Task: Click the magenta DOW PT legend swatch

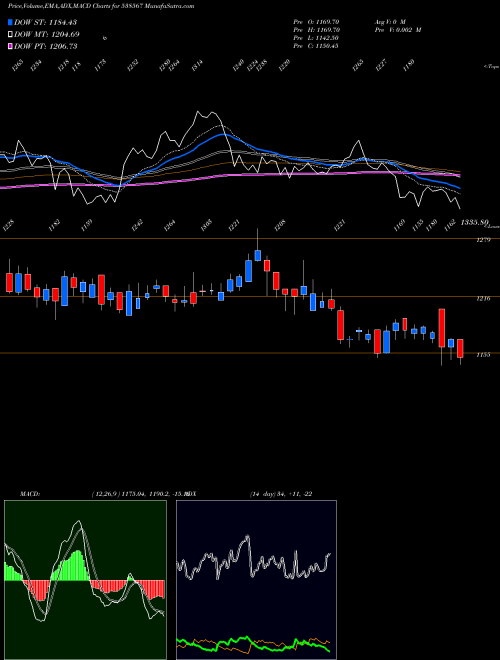Action: pyautogui.click(x=11, y=46)
